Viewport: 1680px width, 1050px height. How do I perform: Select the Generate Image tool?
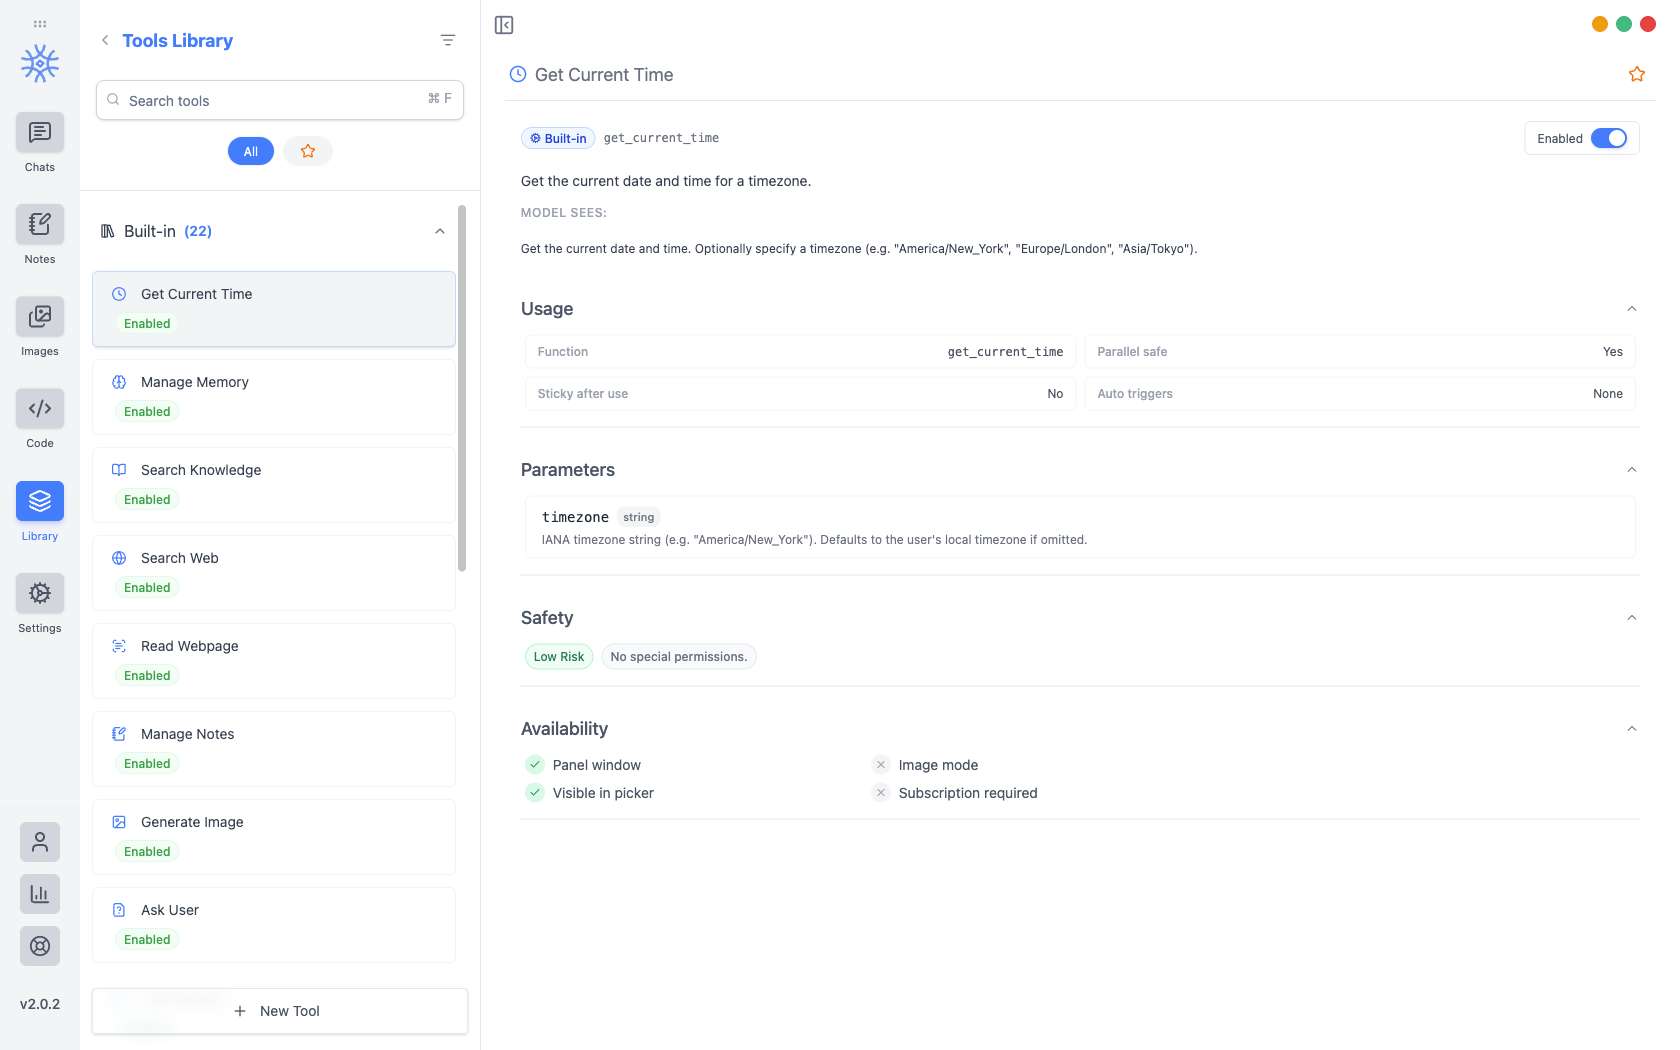click(x=274, y=837)
